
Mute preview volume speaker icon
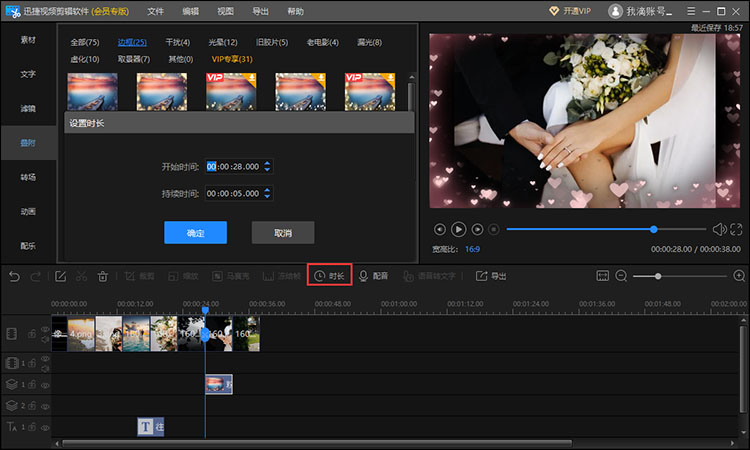(x=719, y=230)
